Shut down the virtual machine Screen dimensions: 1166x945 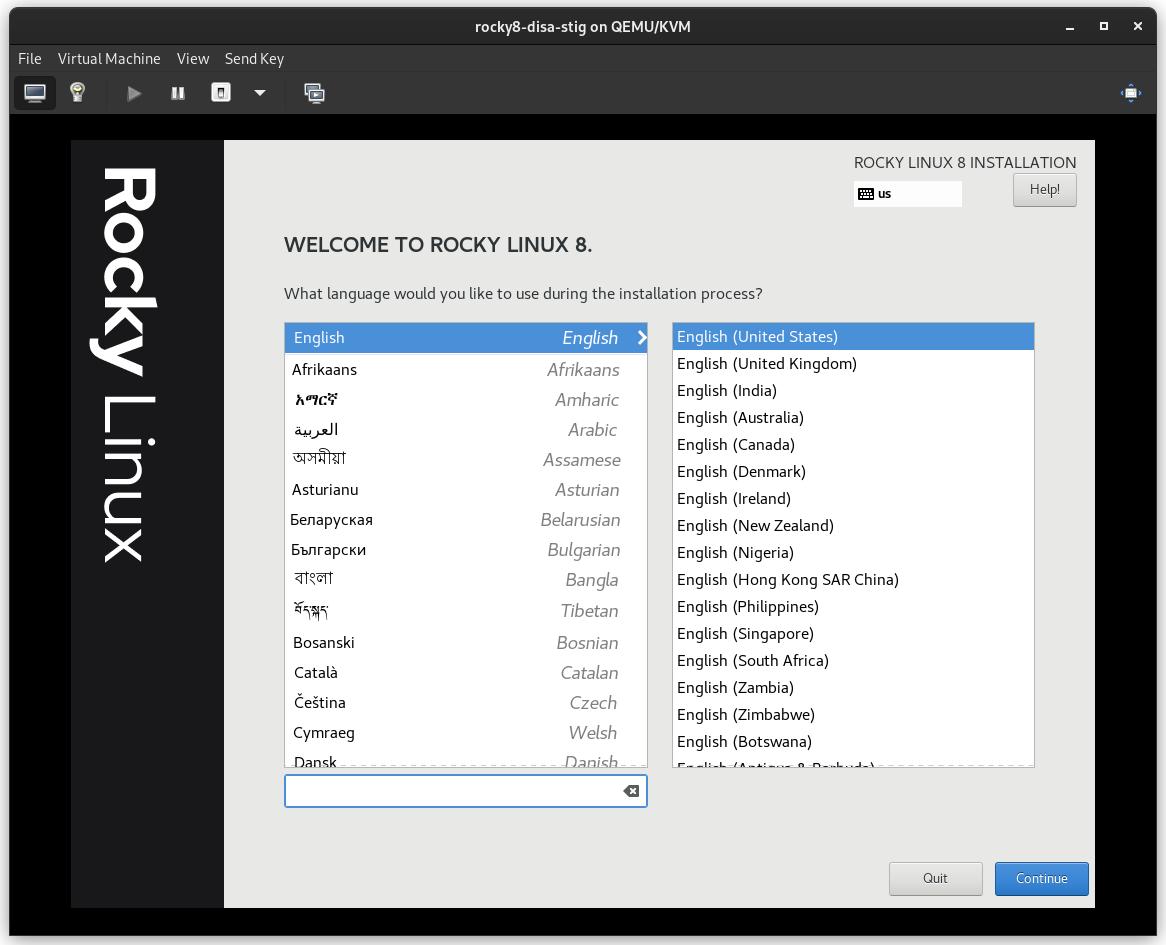(220, 93)
